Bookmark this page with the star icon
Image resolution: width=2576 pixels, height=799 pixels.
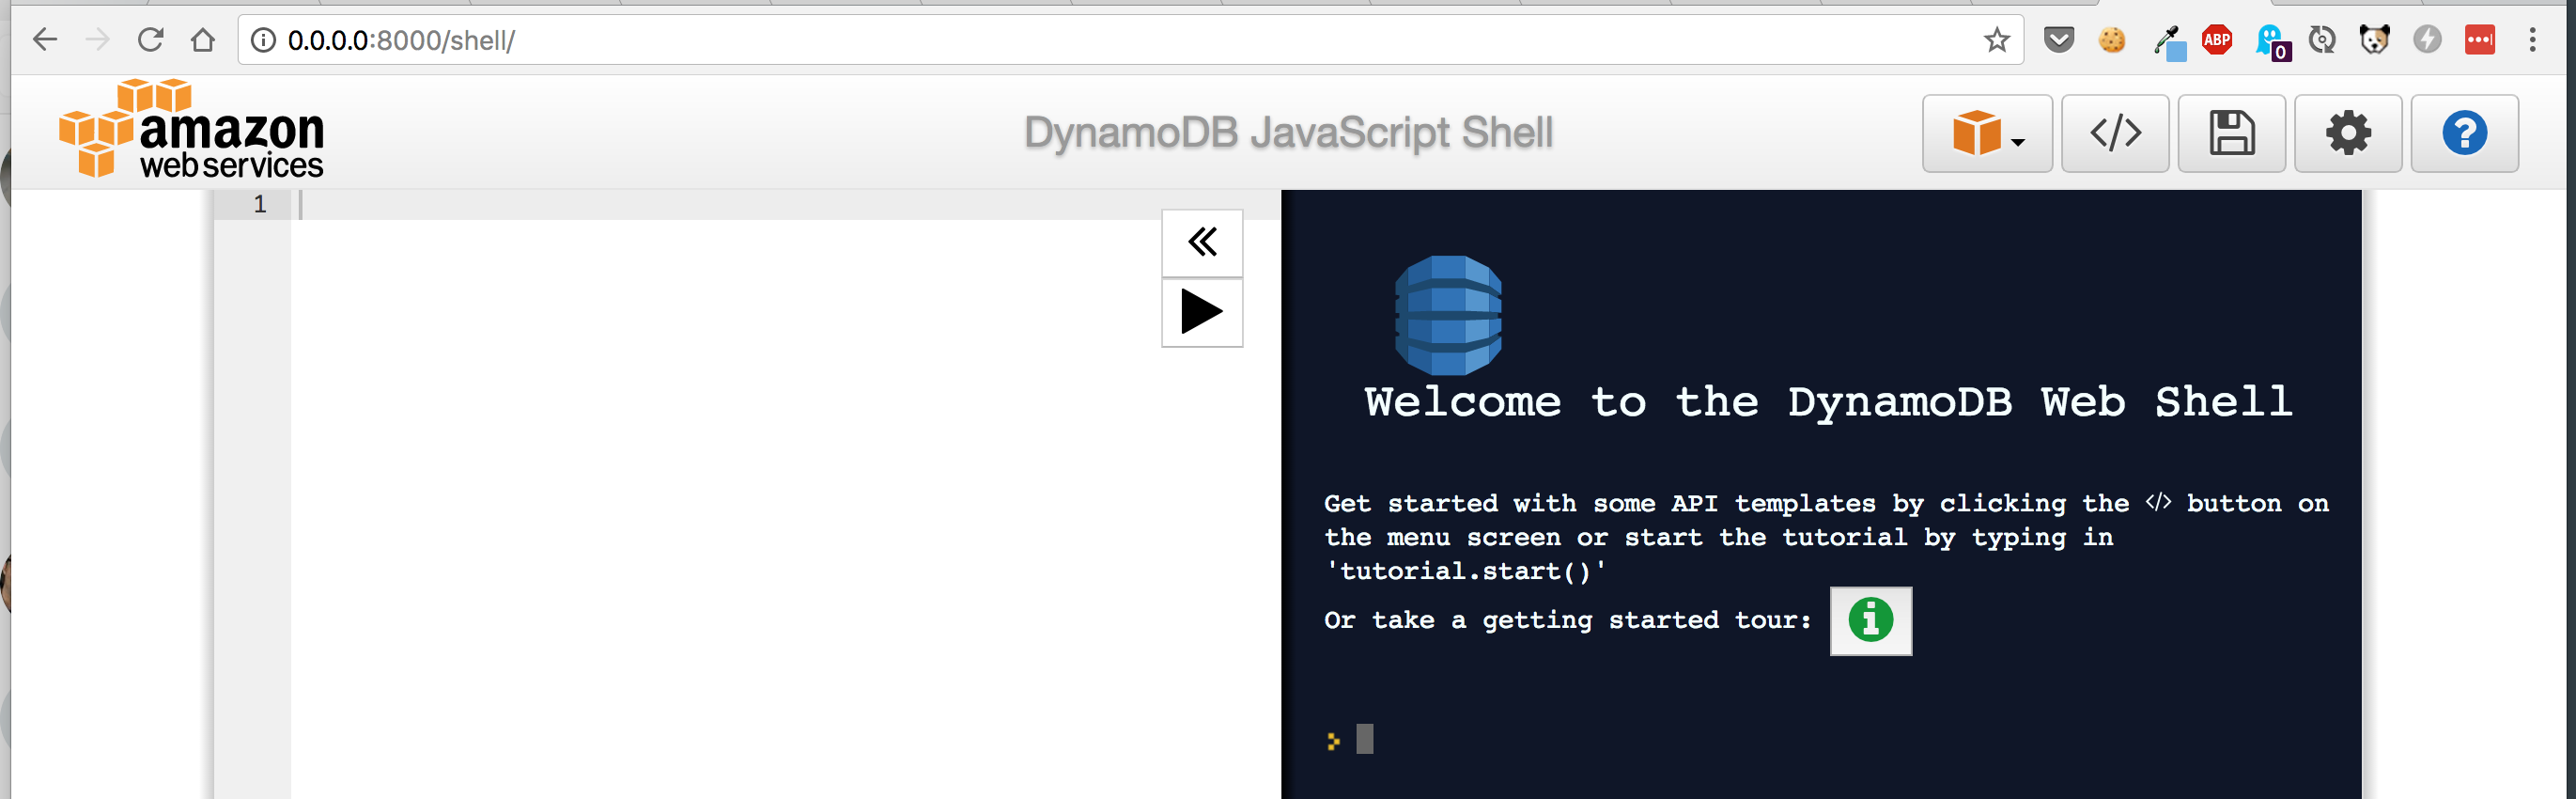[1996, 40]
